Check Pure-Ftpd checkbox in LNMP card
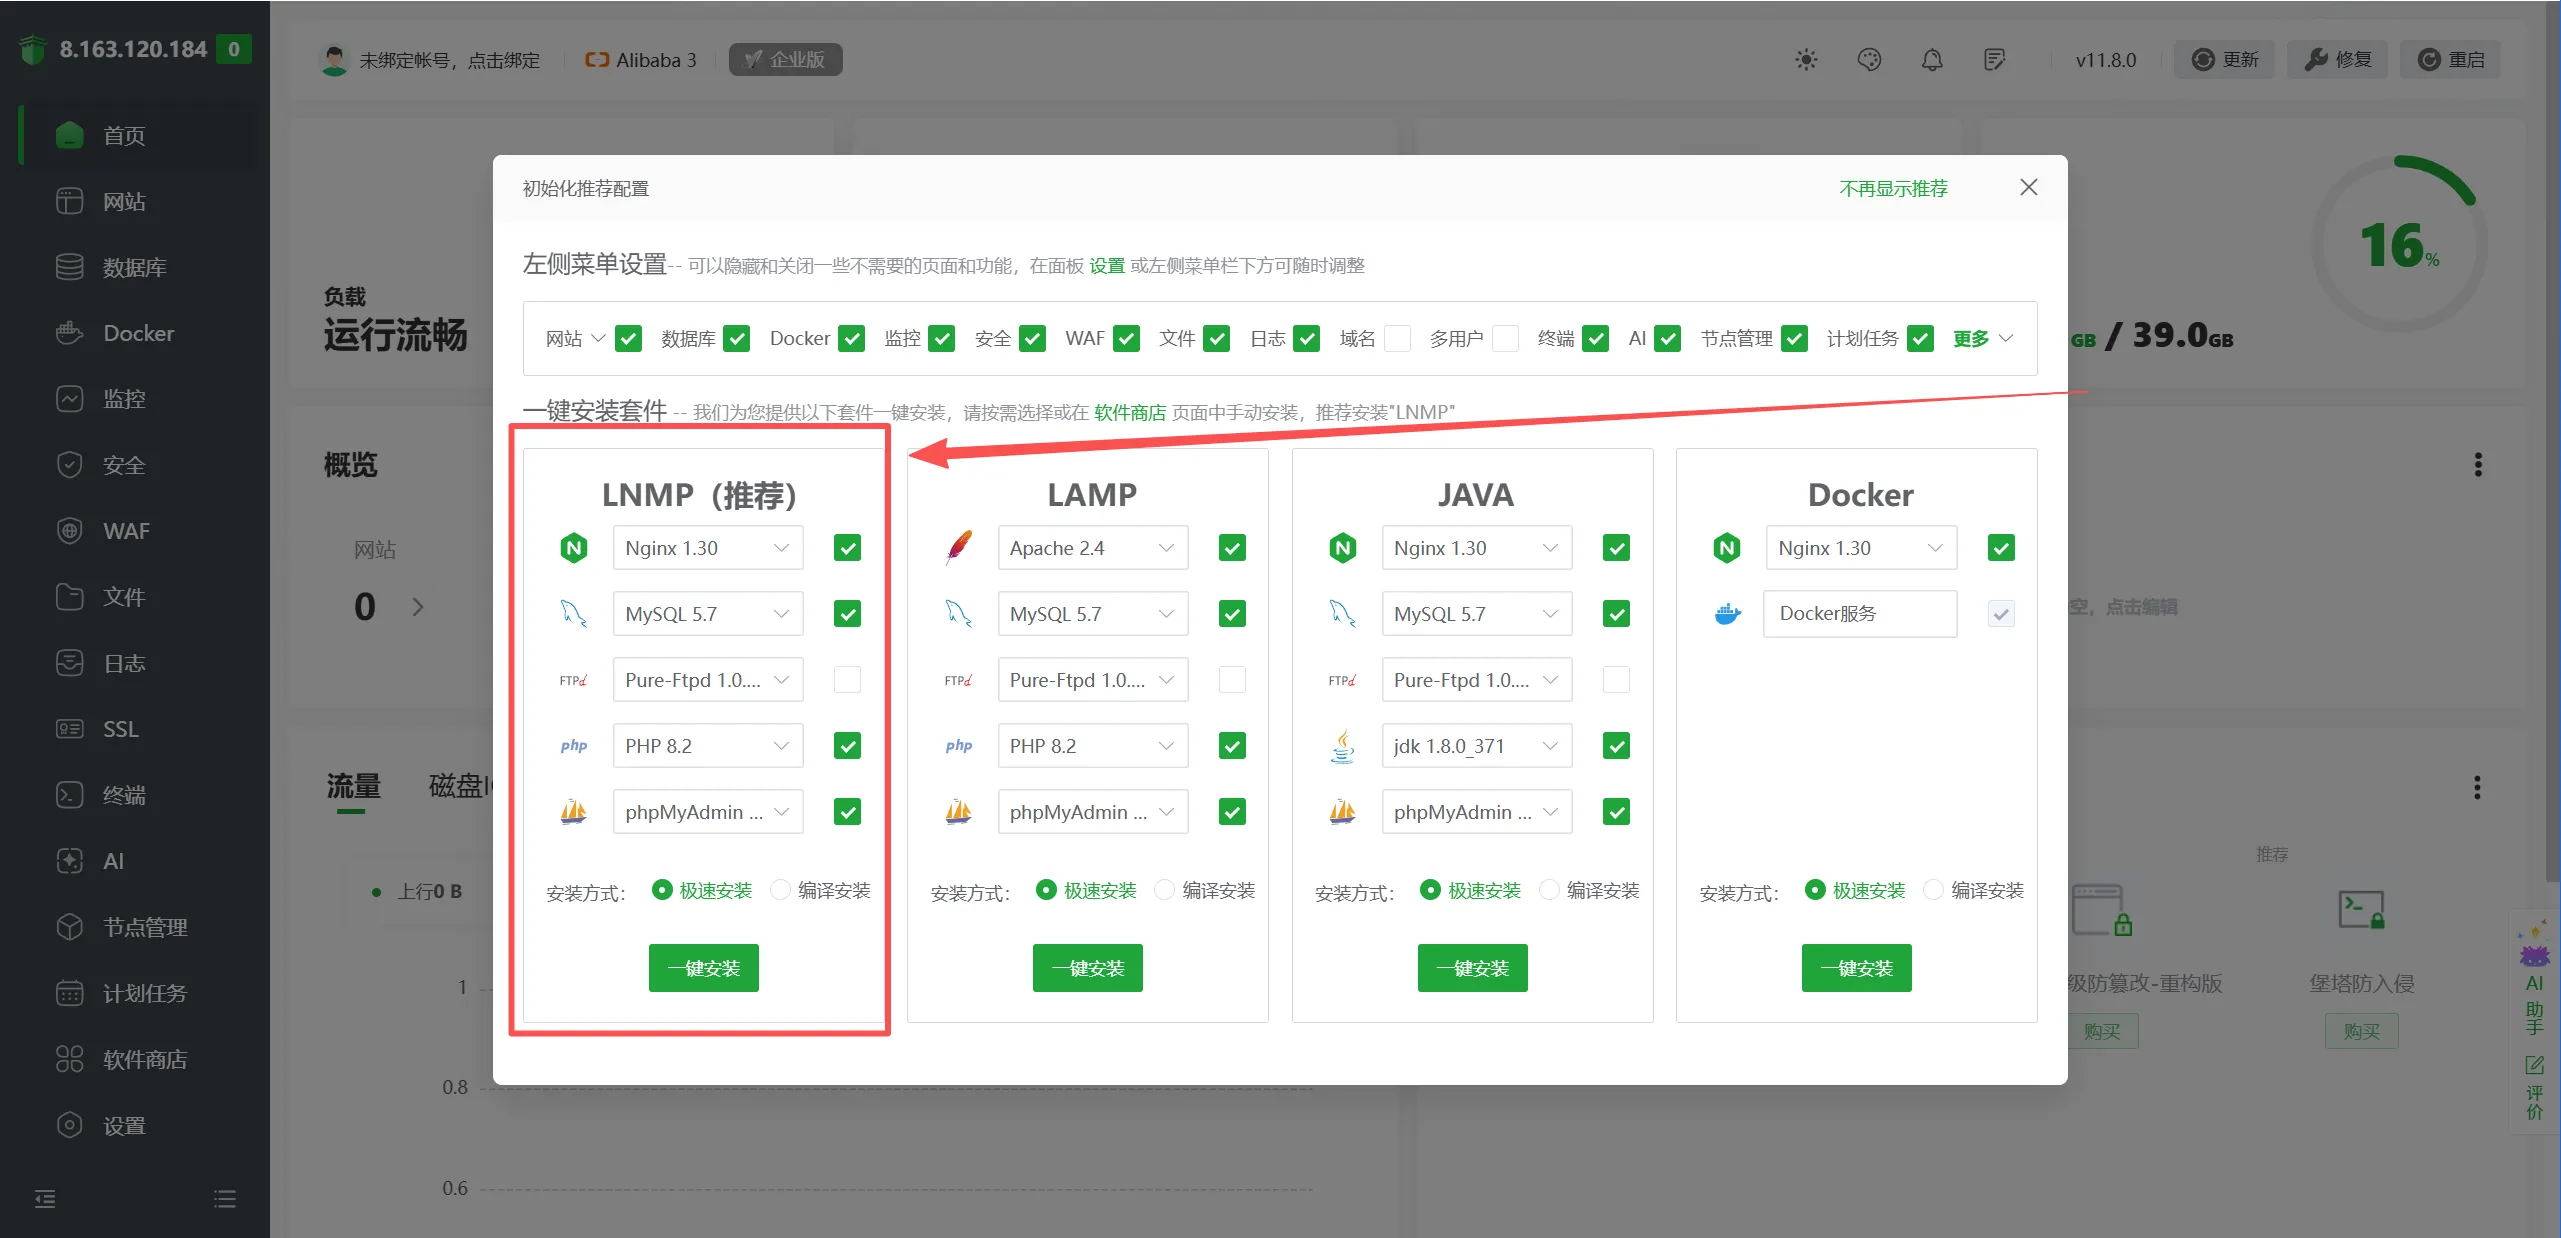Viewport: 2561px width, 1238px height. 847,680
